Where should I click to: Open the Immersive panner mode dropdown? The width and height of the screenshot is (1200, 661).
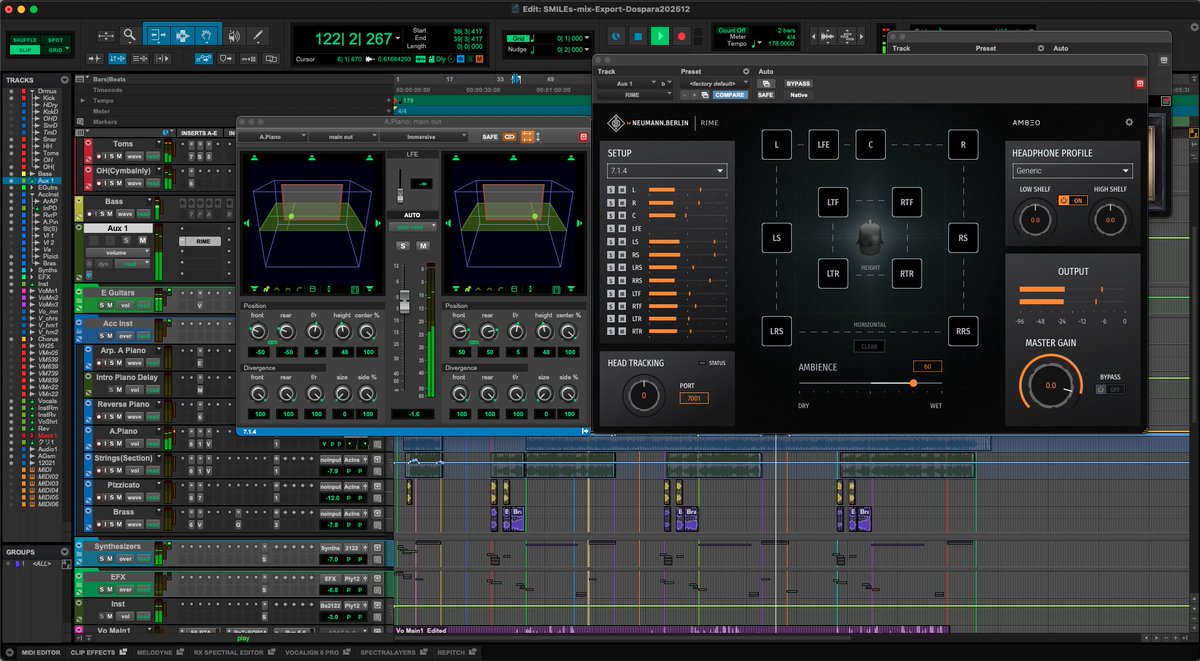tap(423, 137)
